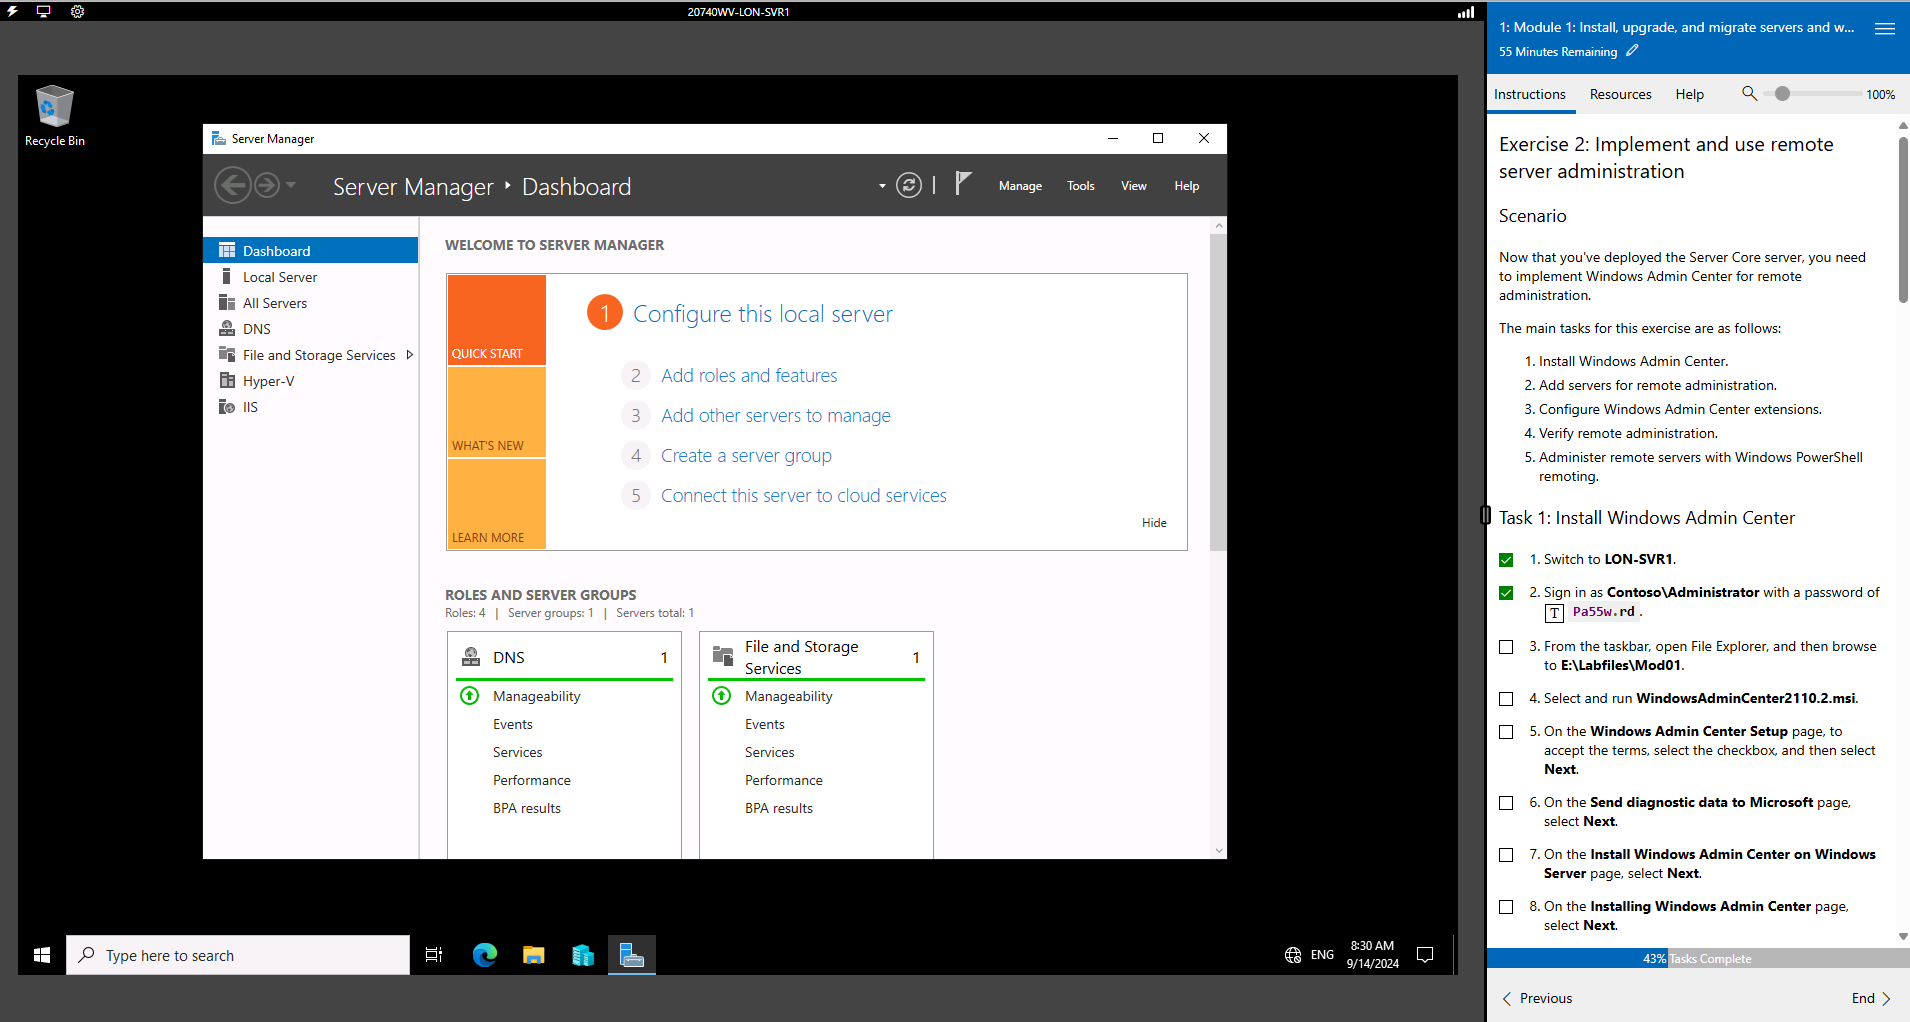Open the gear settings icon in lab toolbar

[77, 12]
